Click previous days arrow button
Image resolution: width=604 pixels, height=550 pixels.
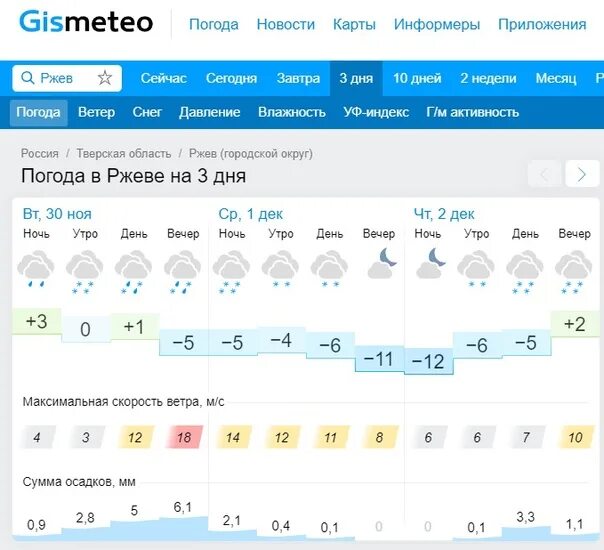tap(545, 175)
